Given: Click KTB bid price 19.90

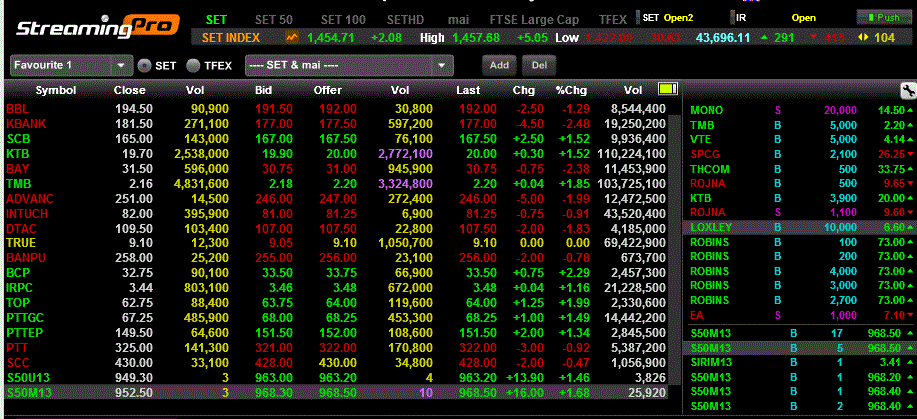Looking at the screenshot, I should pos(279,154).
